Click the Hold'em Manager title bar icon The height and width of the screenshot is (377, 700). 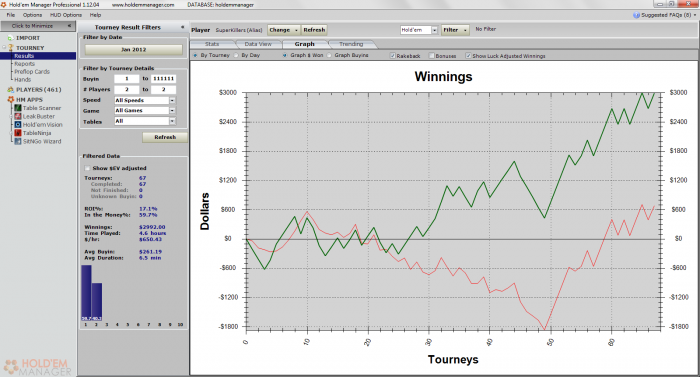click(4, 4)
